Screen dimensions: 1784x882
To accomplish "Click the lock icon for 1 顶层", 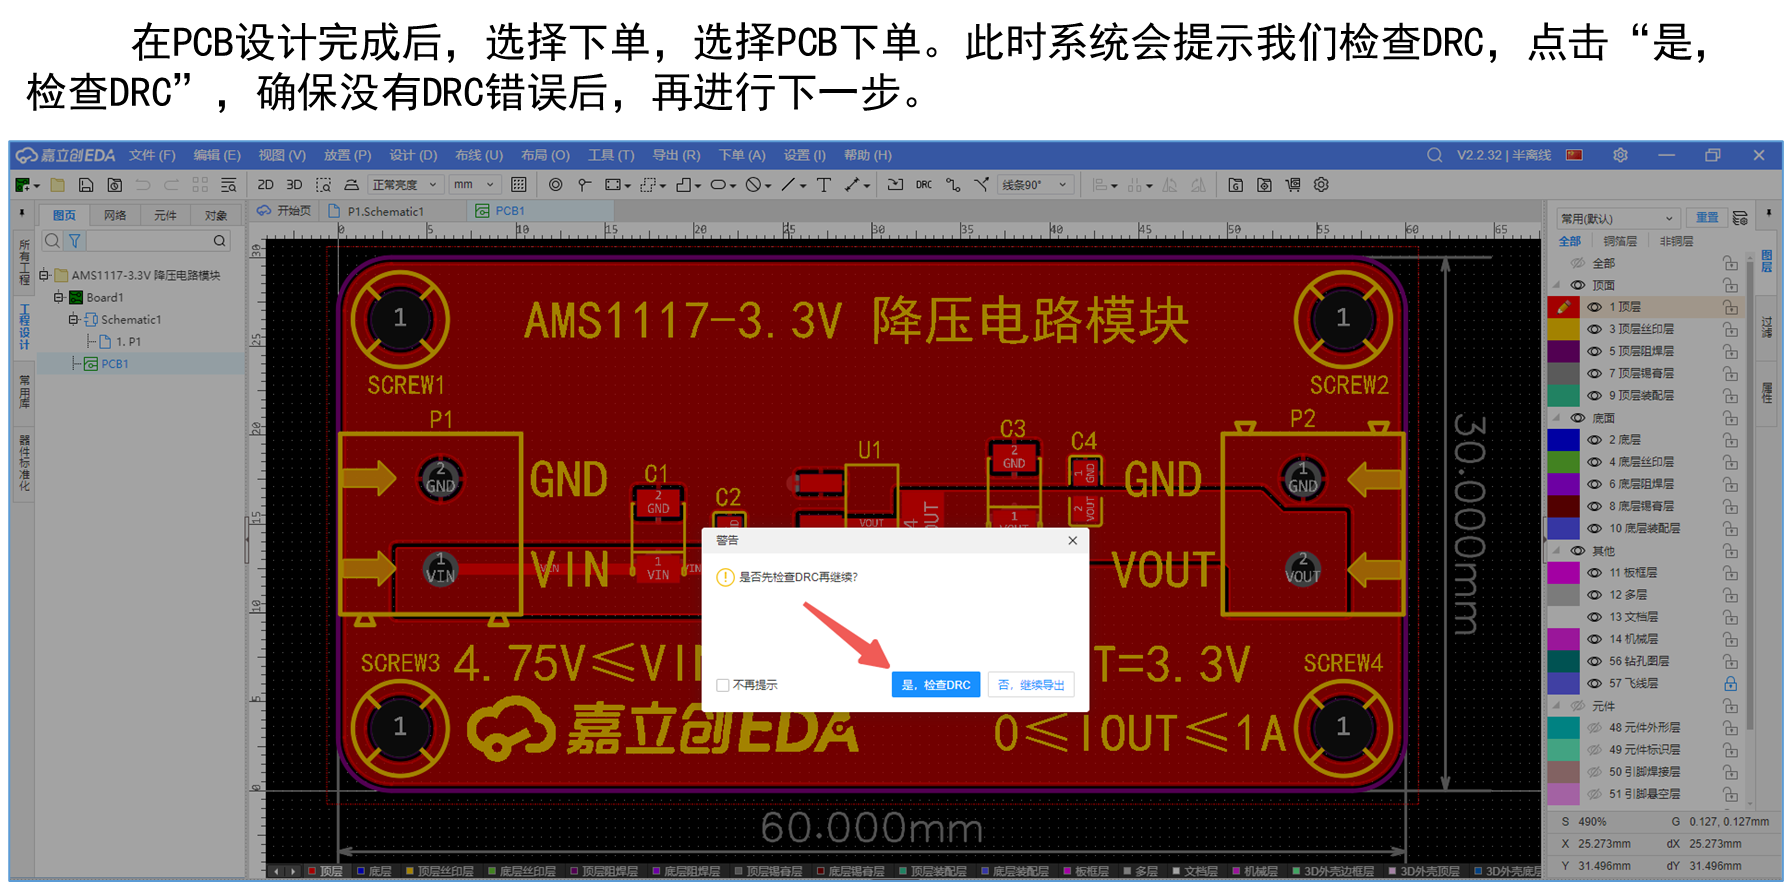I will pyautogui.click(x=1730, y=307).
